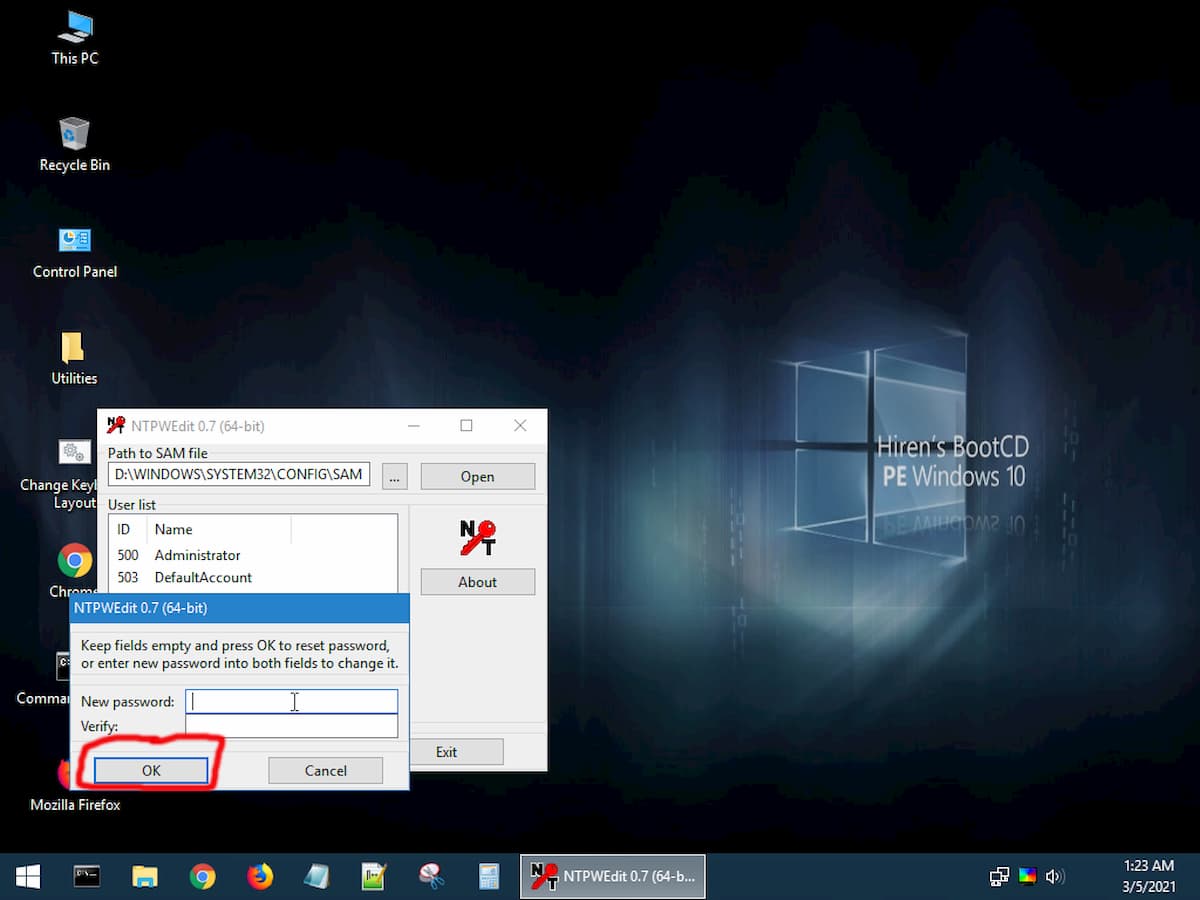Click the browse (...) button
Viewport: 1200px width, 900px height.
click(395, 476)
